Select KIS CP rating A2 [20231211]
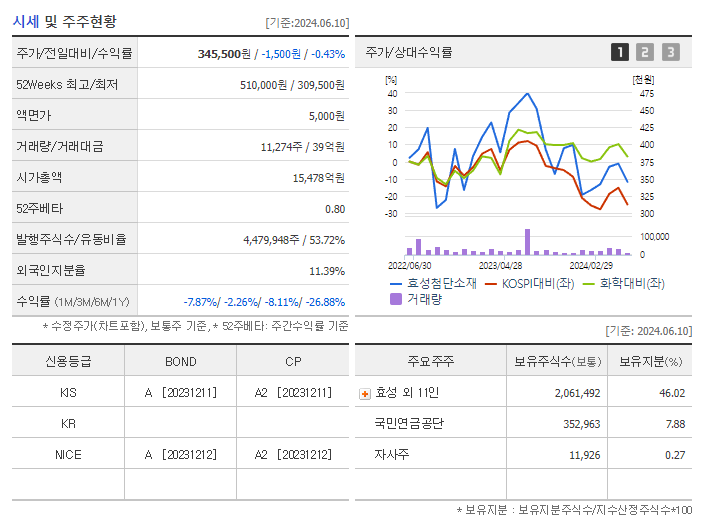This screenshot has width=702, height=525. tap(293, 393)
